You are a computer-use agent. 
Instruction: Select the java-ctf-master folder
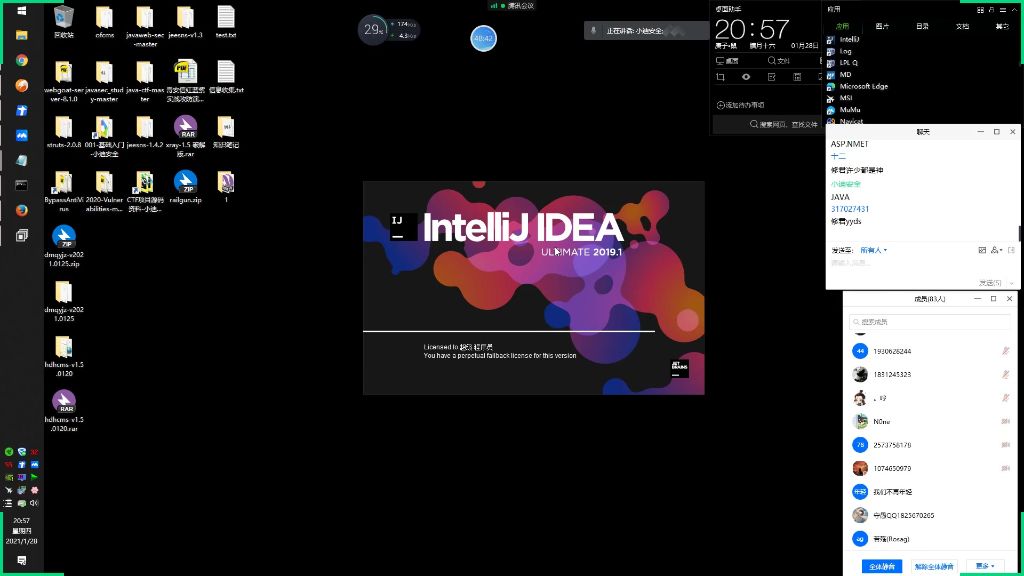145,81
